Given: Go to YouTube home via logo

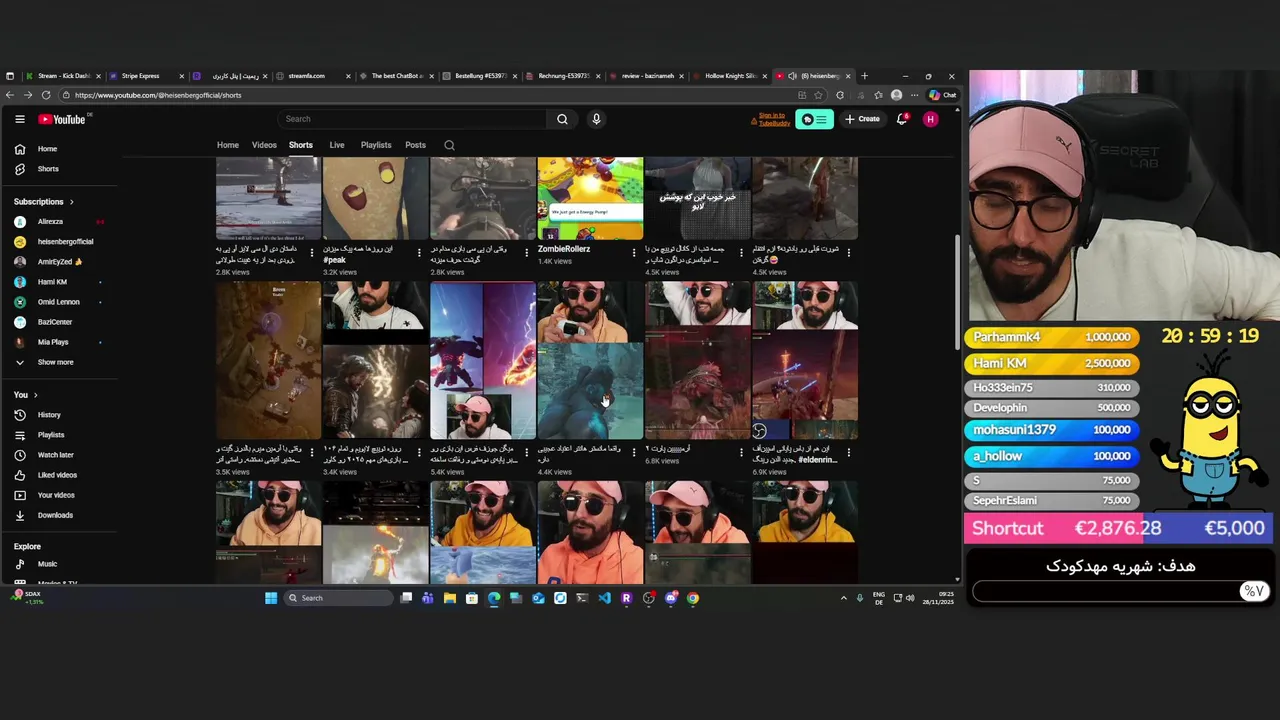Looking at the screenshot, I should pyautogui.click(x=62, y=119).
